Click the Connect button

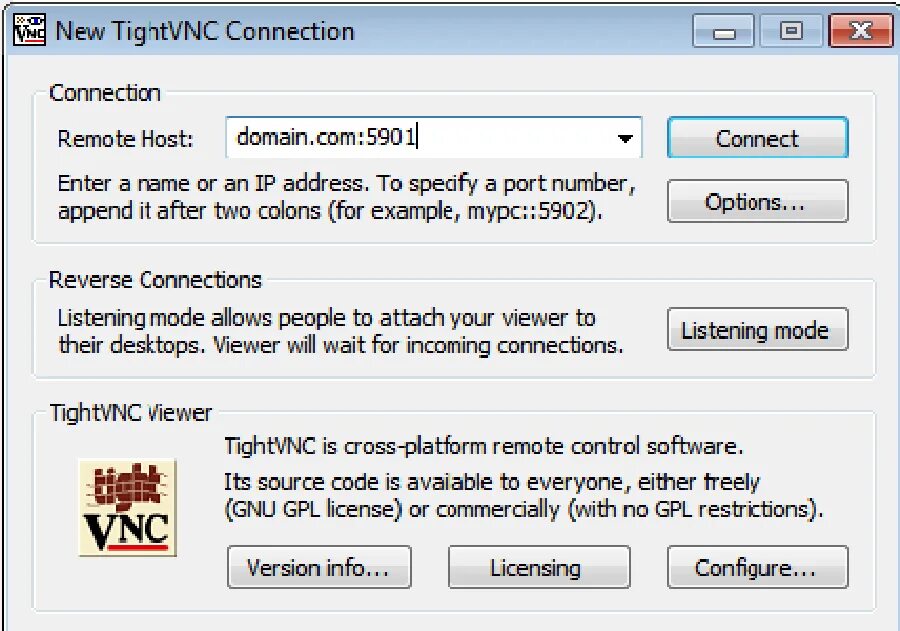pyautogui.click(x=757, y=138)
